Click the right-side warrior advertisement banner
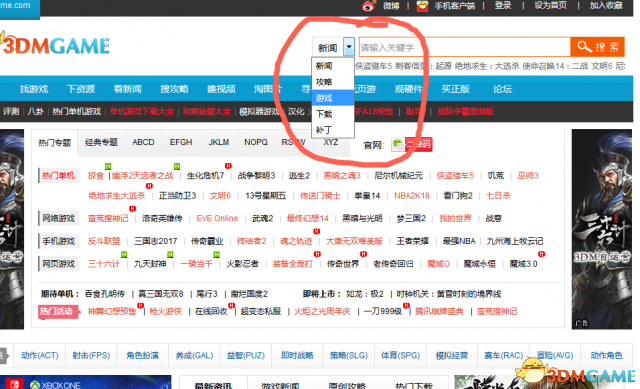 pos(602,229)
